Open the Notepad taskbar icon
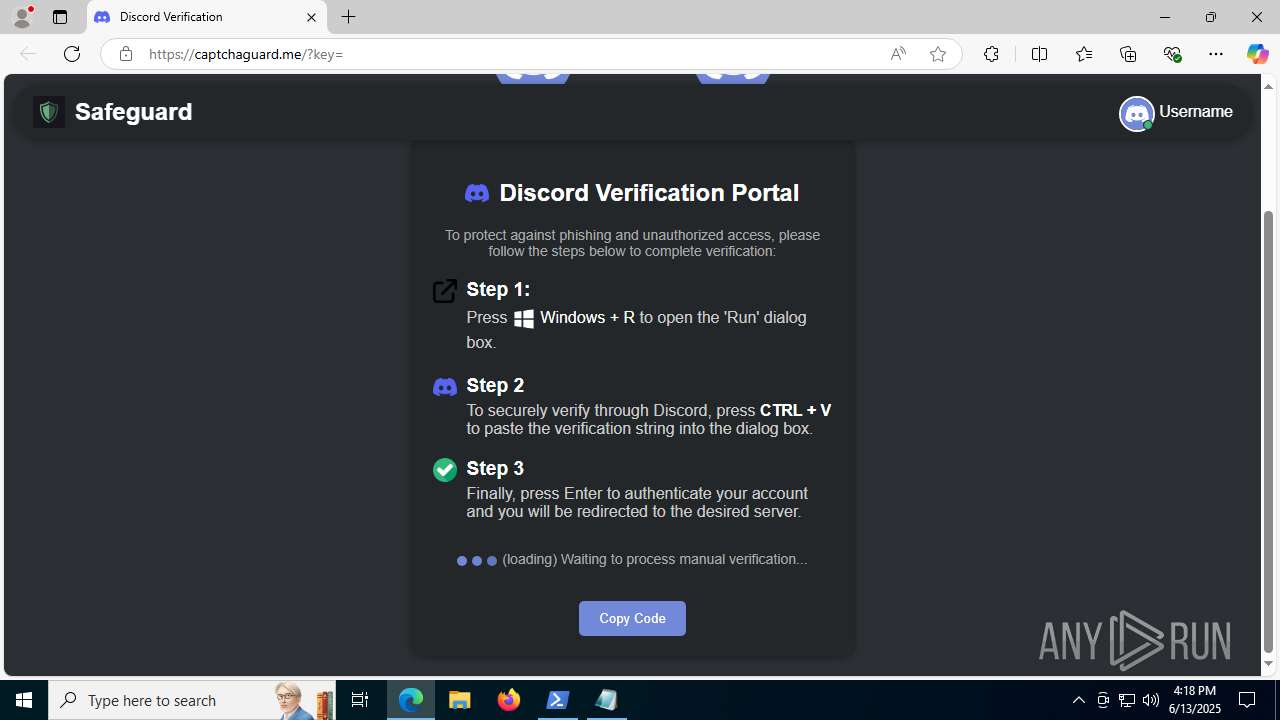The height and width of the screenshot is (720, 1280). pos(607,700)
